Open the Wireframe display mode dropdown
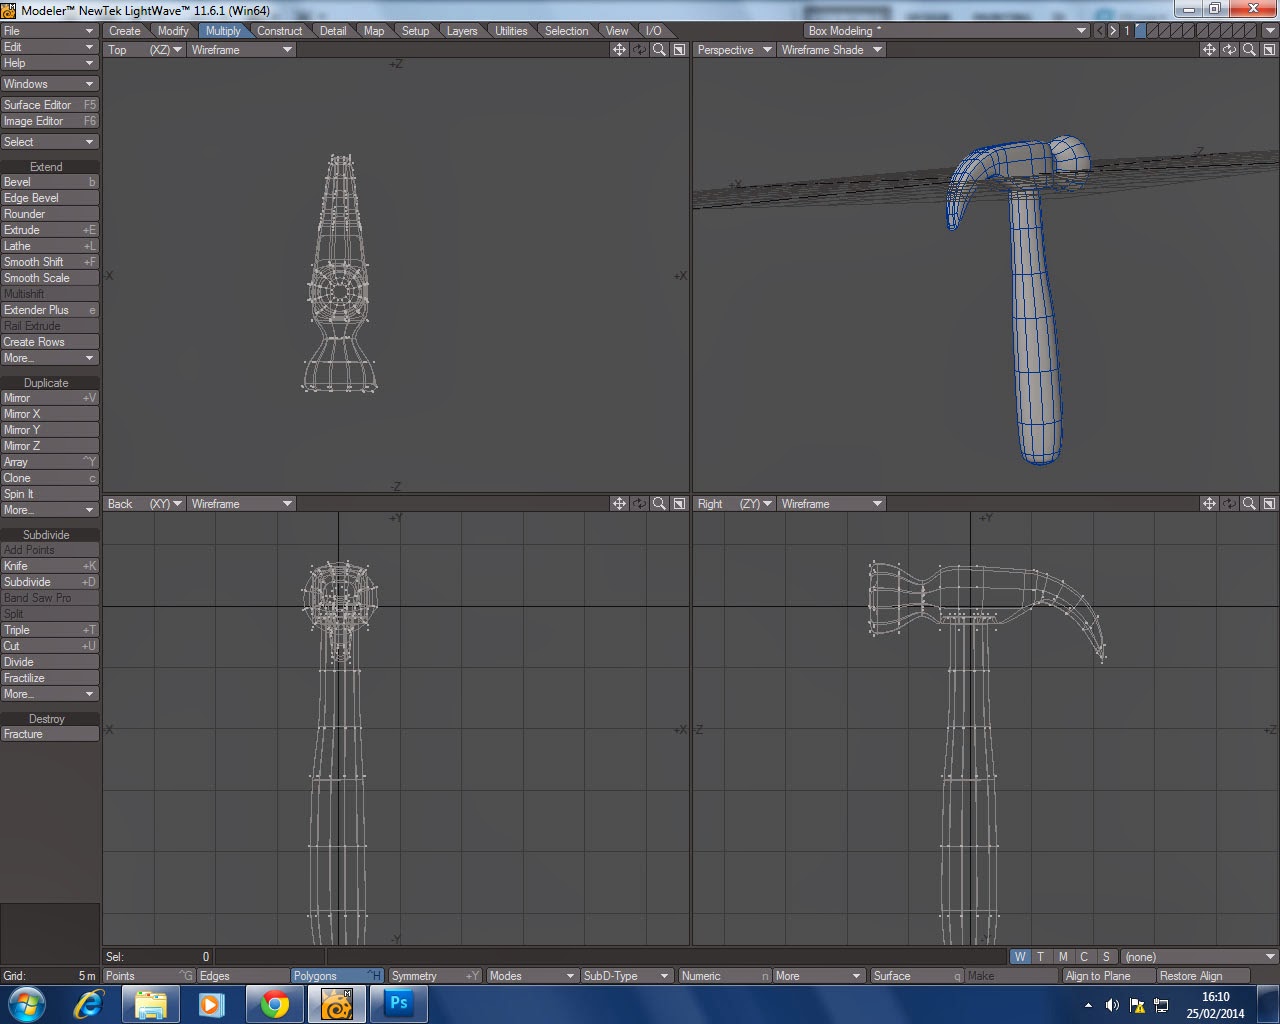Screen dimensions: 1280x1024 pyautogui.click(x=240, y=49)
